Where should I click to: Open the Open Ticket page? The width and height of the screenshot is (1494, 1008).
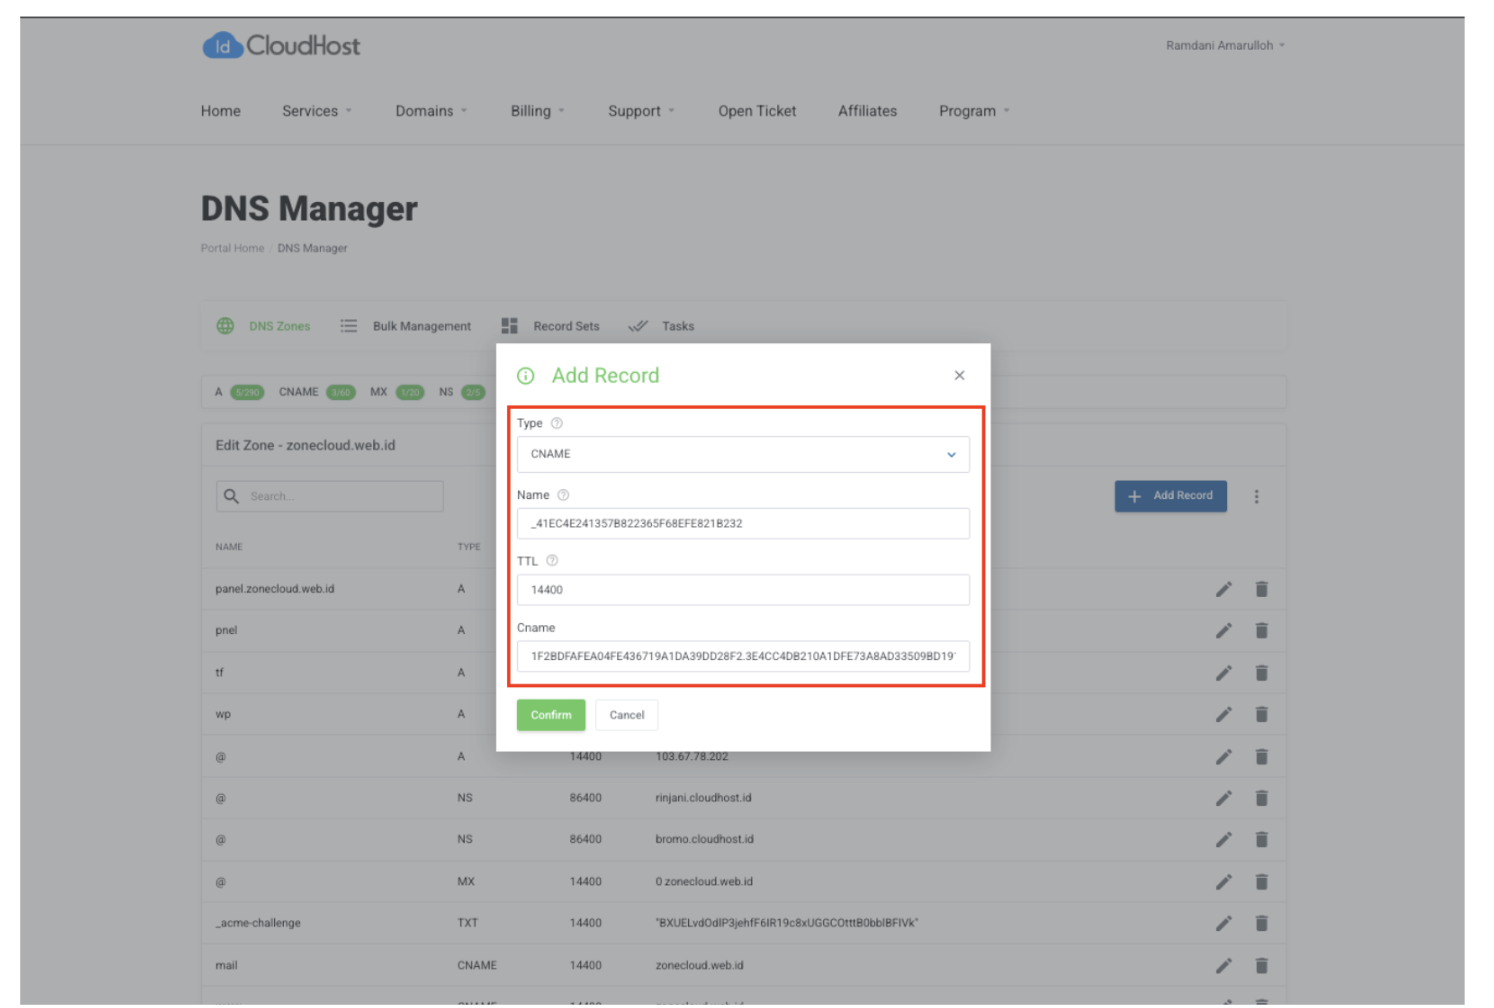point(757,111)
